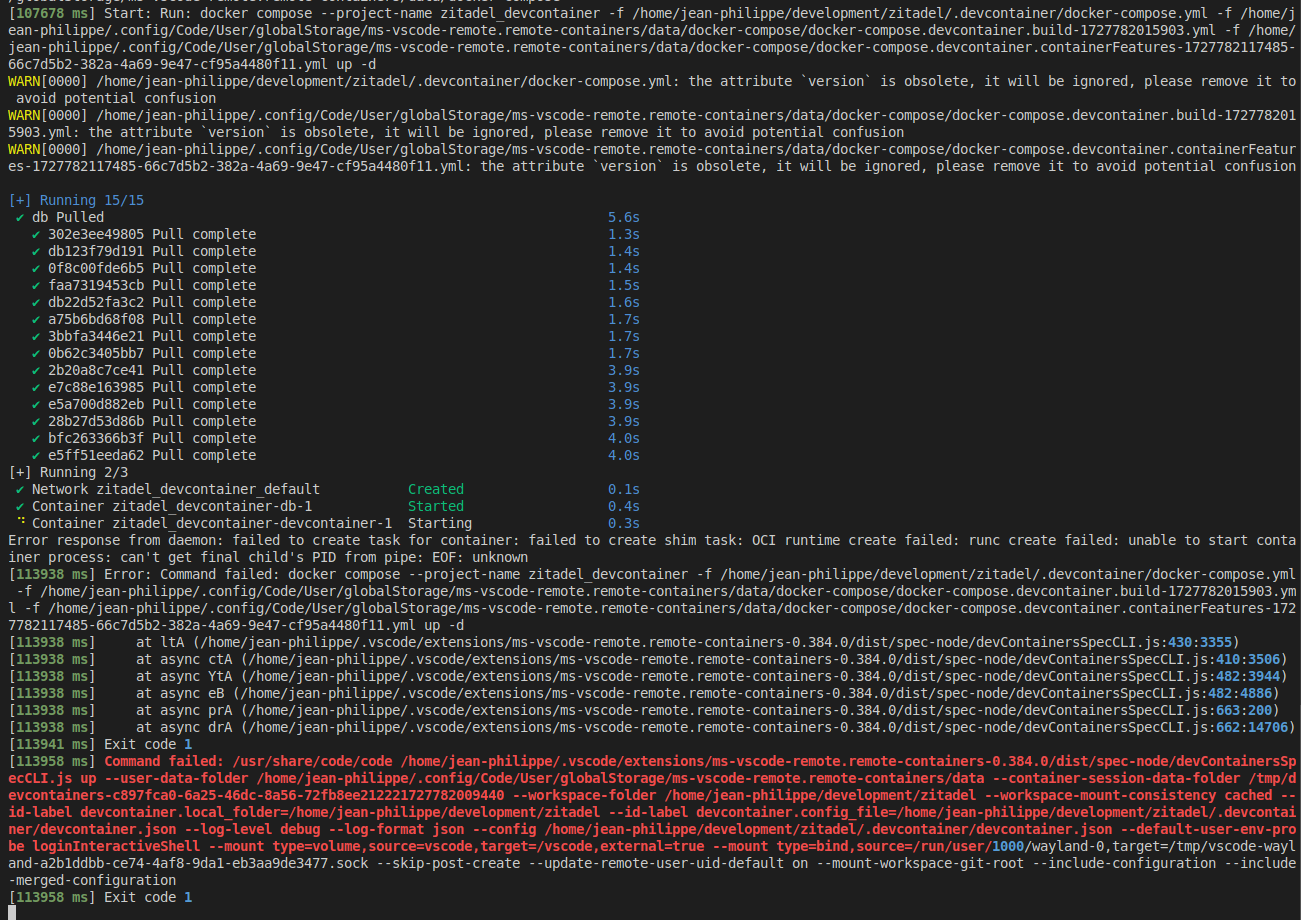
Task: Click the 0.1s network creation time
Action: click(624, 489)
